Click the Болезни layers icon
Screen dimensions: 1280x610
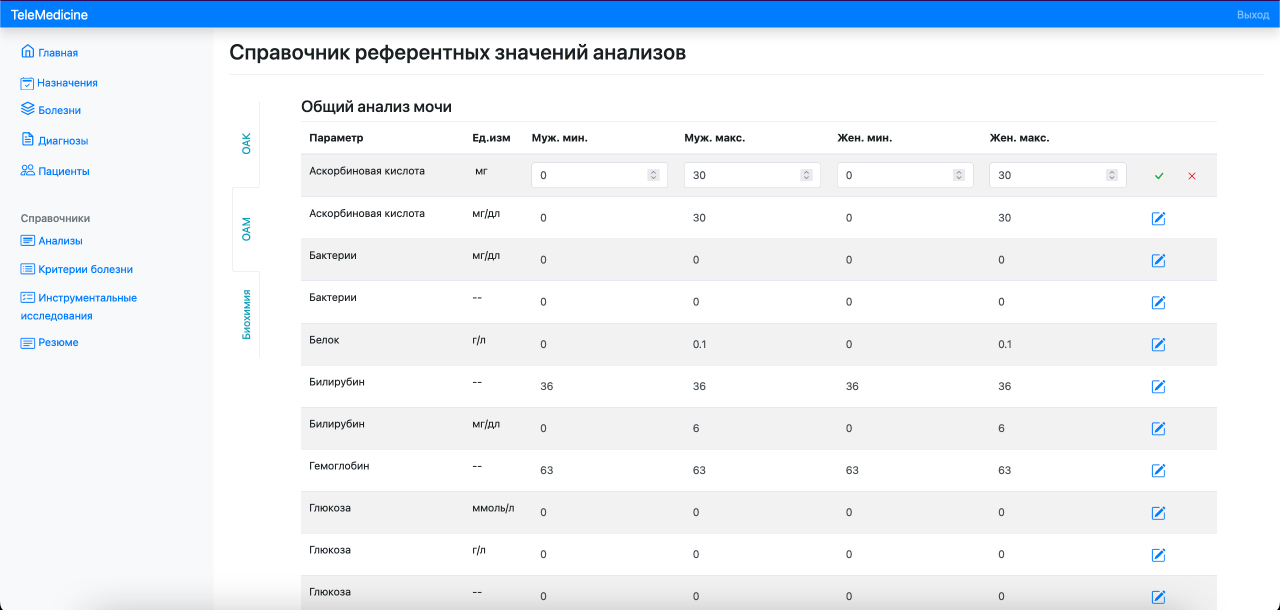pos(28,109)
